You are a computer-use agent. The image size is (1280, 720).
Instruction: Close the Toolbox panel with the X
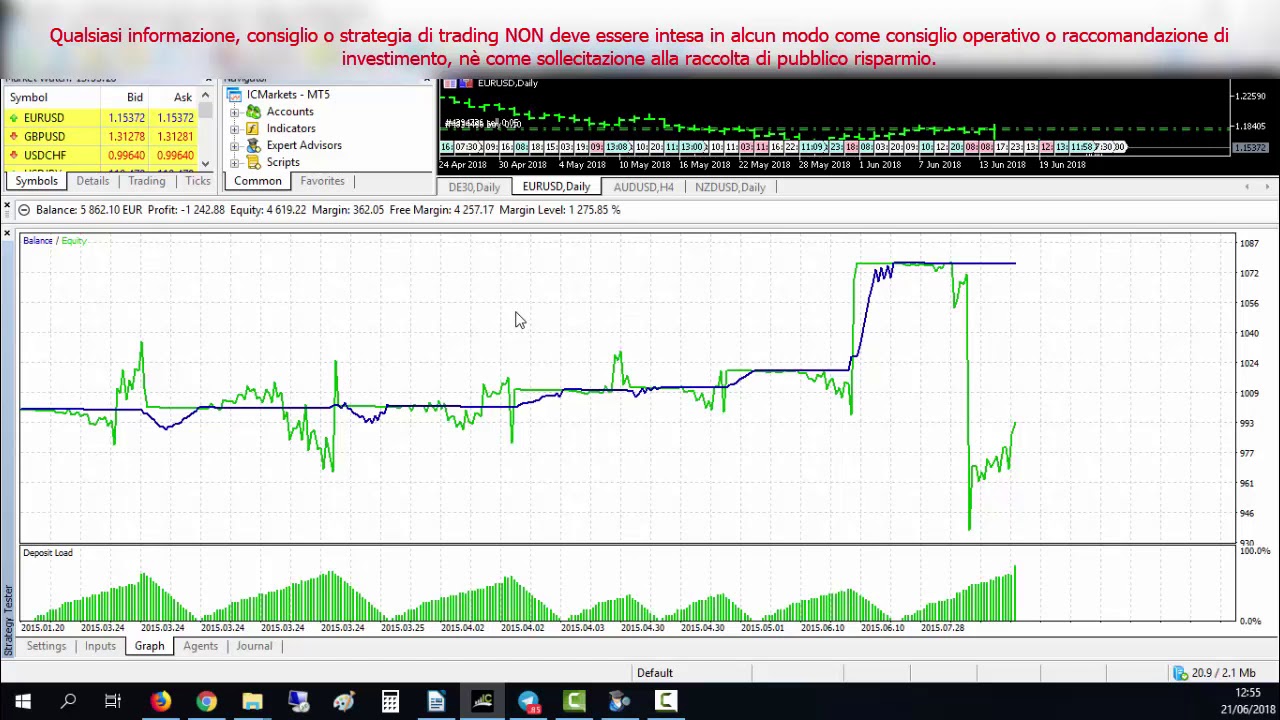pos(7,207)
